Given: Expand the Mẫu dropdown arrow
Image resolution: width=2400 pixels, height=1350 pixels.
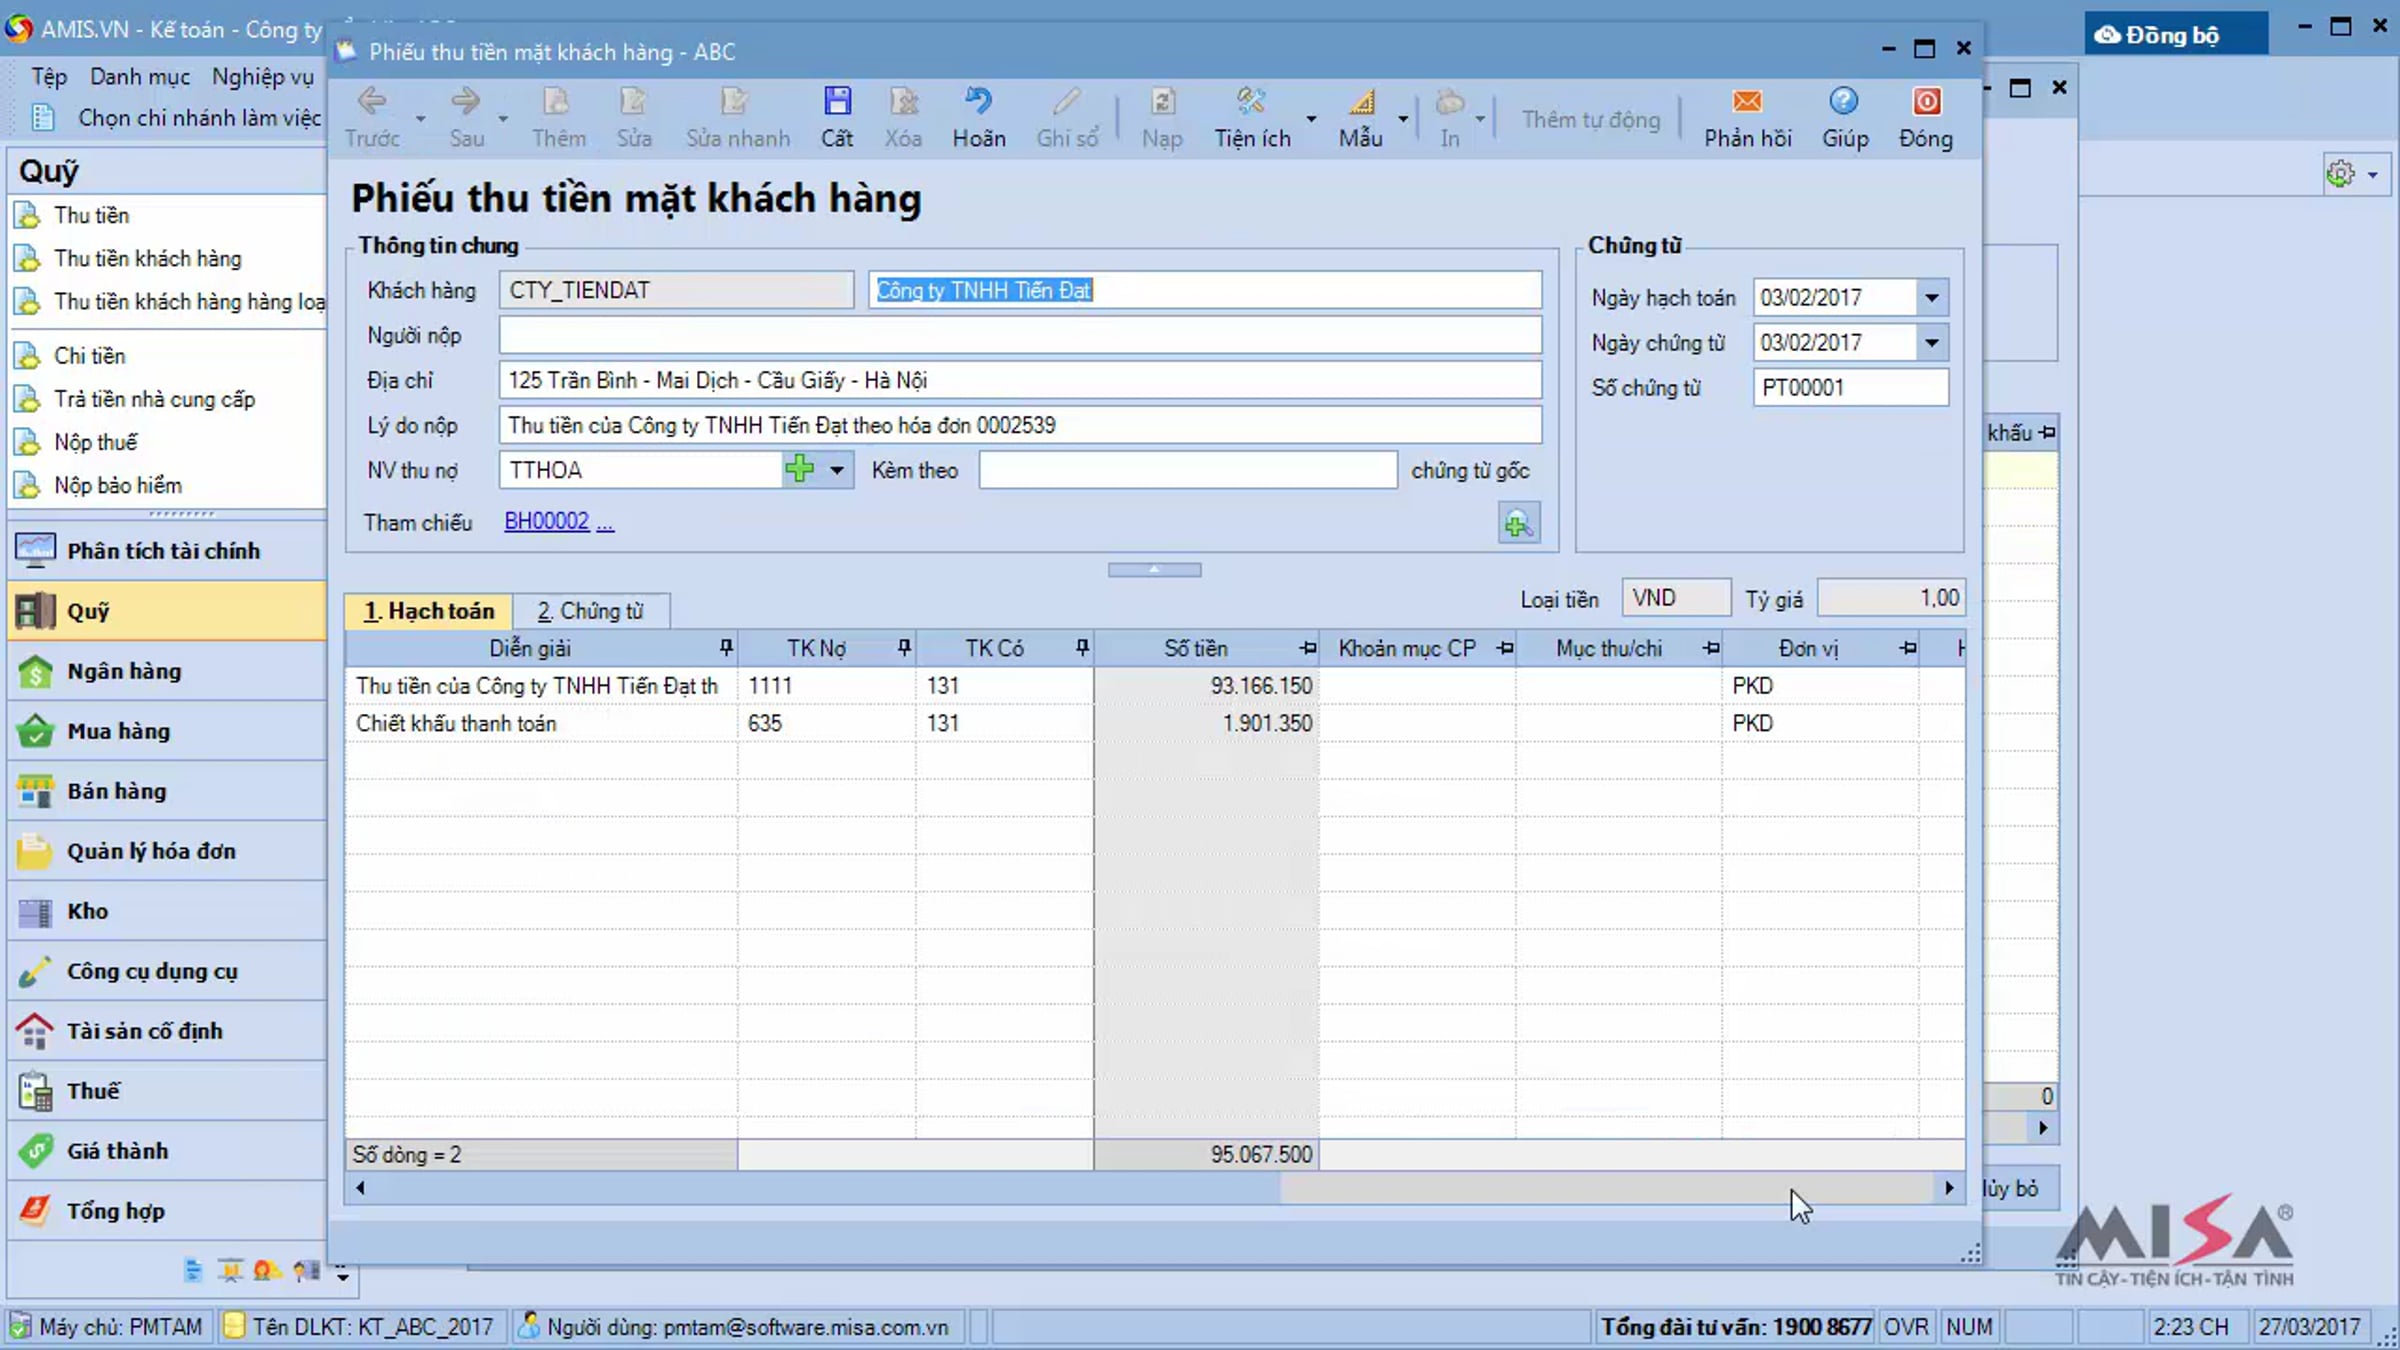Looking at the screenshot, I should click(x=1404, y=119).
